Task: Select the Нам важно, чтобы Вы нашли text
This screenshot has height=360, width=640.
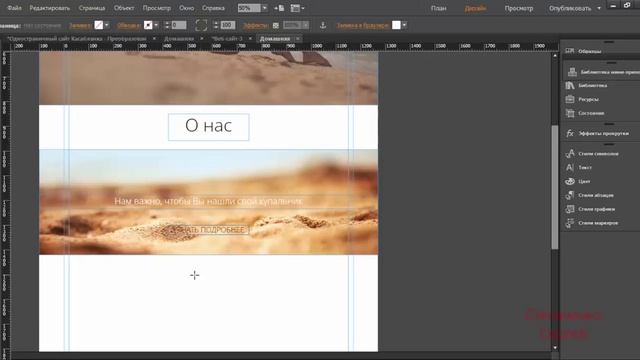Action: pos(209,201)
